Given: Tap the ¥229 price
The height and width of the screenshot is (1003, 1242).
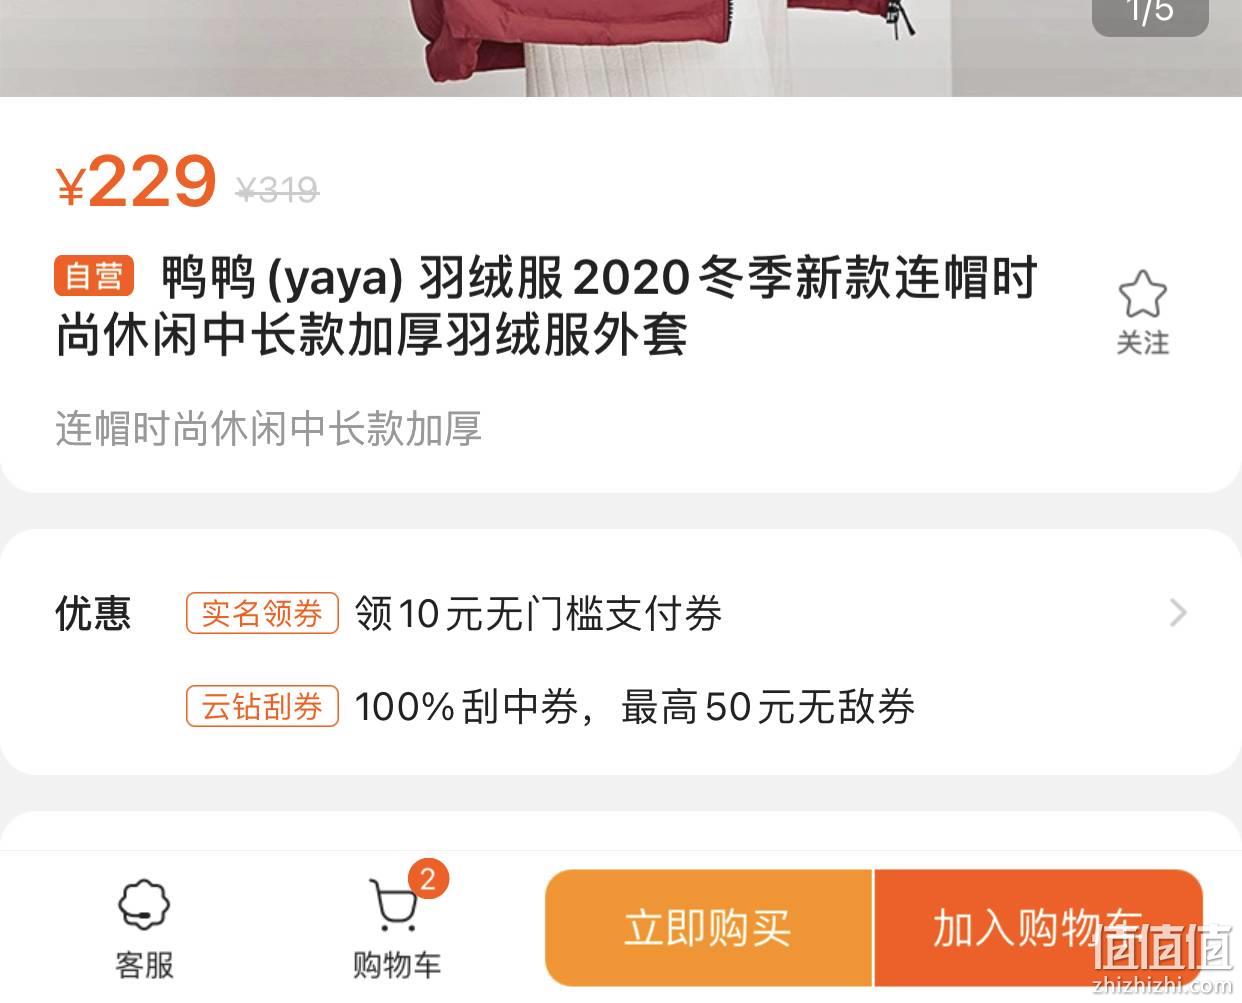Looking at the screenshot, I should (x=136, y=182).
